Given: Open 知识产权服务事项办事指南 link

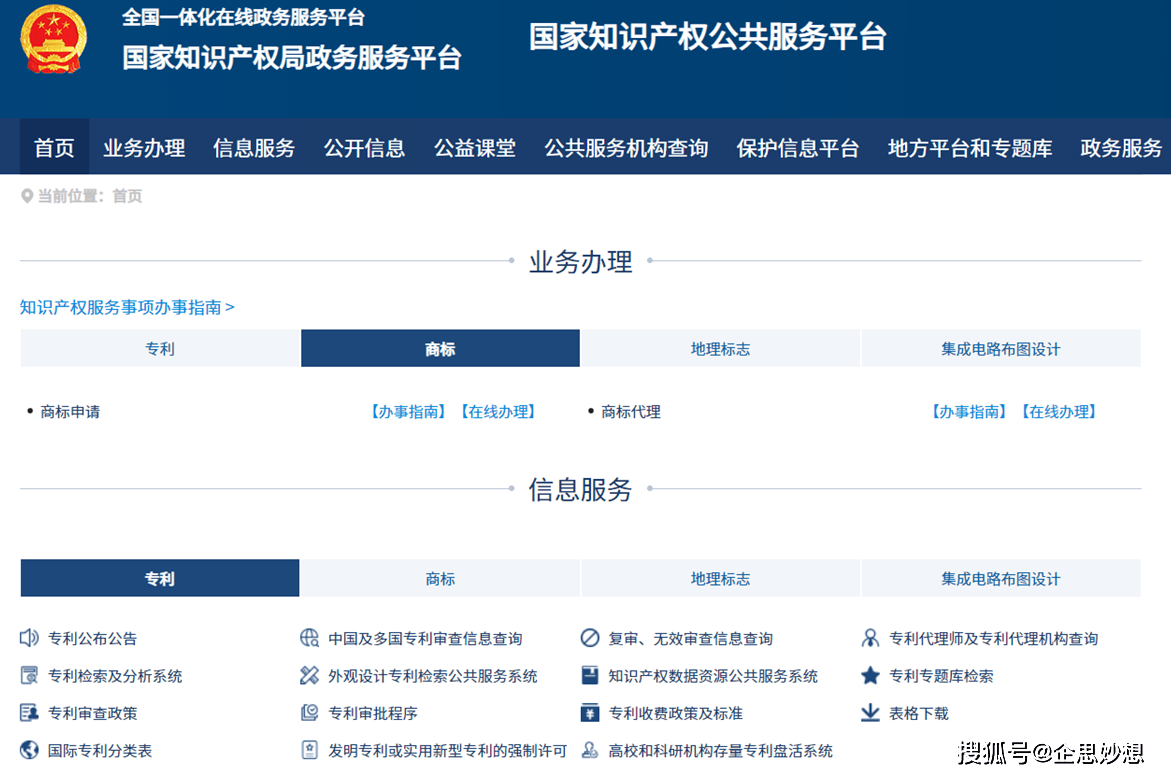Looking at the screenshot, I should [127, 307].
